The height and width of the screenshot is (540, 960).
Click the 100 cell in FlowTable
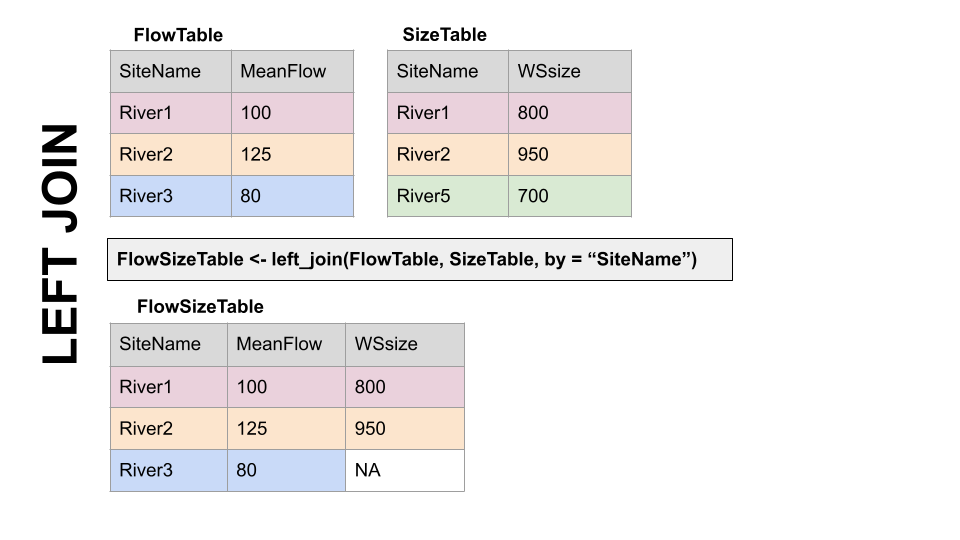(292, 113)
